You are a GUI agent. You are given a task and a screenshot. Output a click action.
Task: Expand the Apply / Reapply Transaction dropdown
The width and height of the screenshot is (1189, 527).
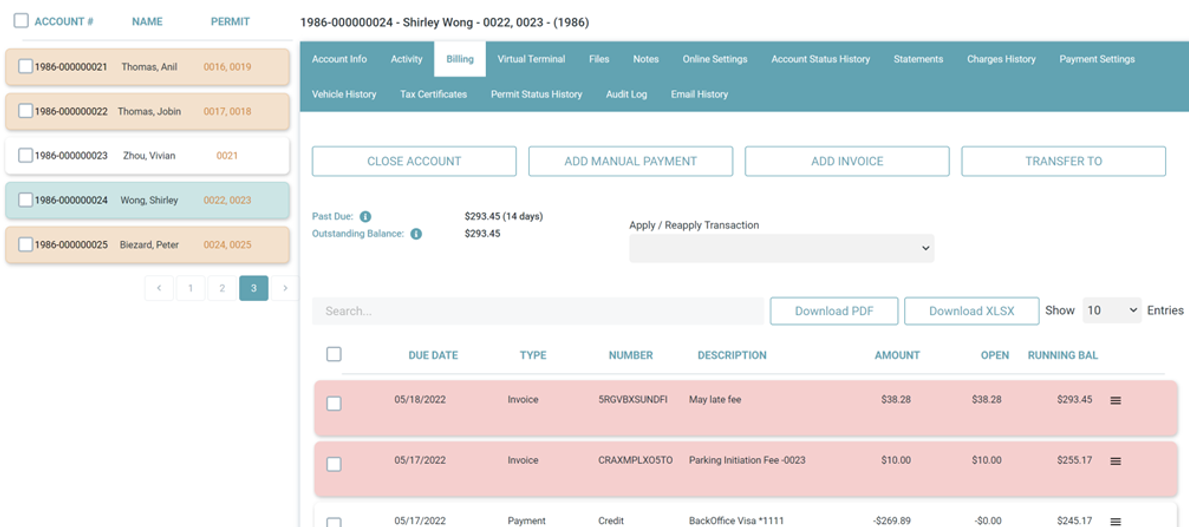(782, 249)
